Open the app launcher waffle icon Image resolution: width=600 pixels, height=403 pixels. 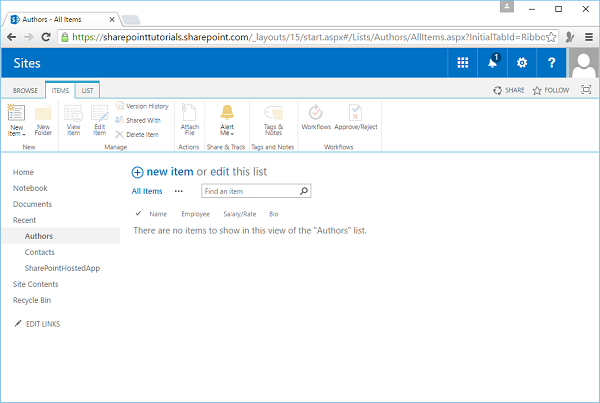pos(463,63)
